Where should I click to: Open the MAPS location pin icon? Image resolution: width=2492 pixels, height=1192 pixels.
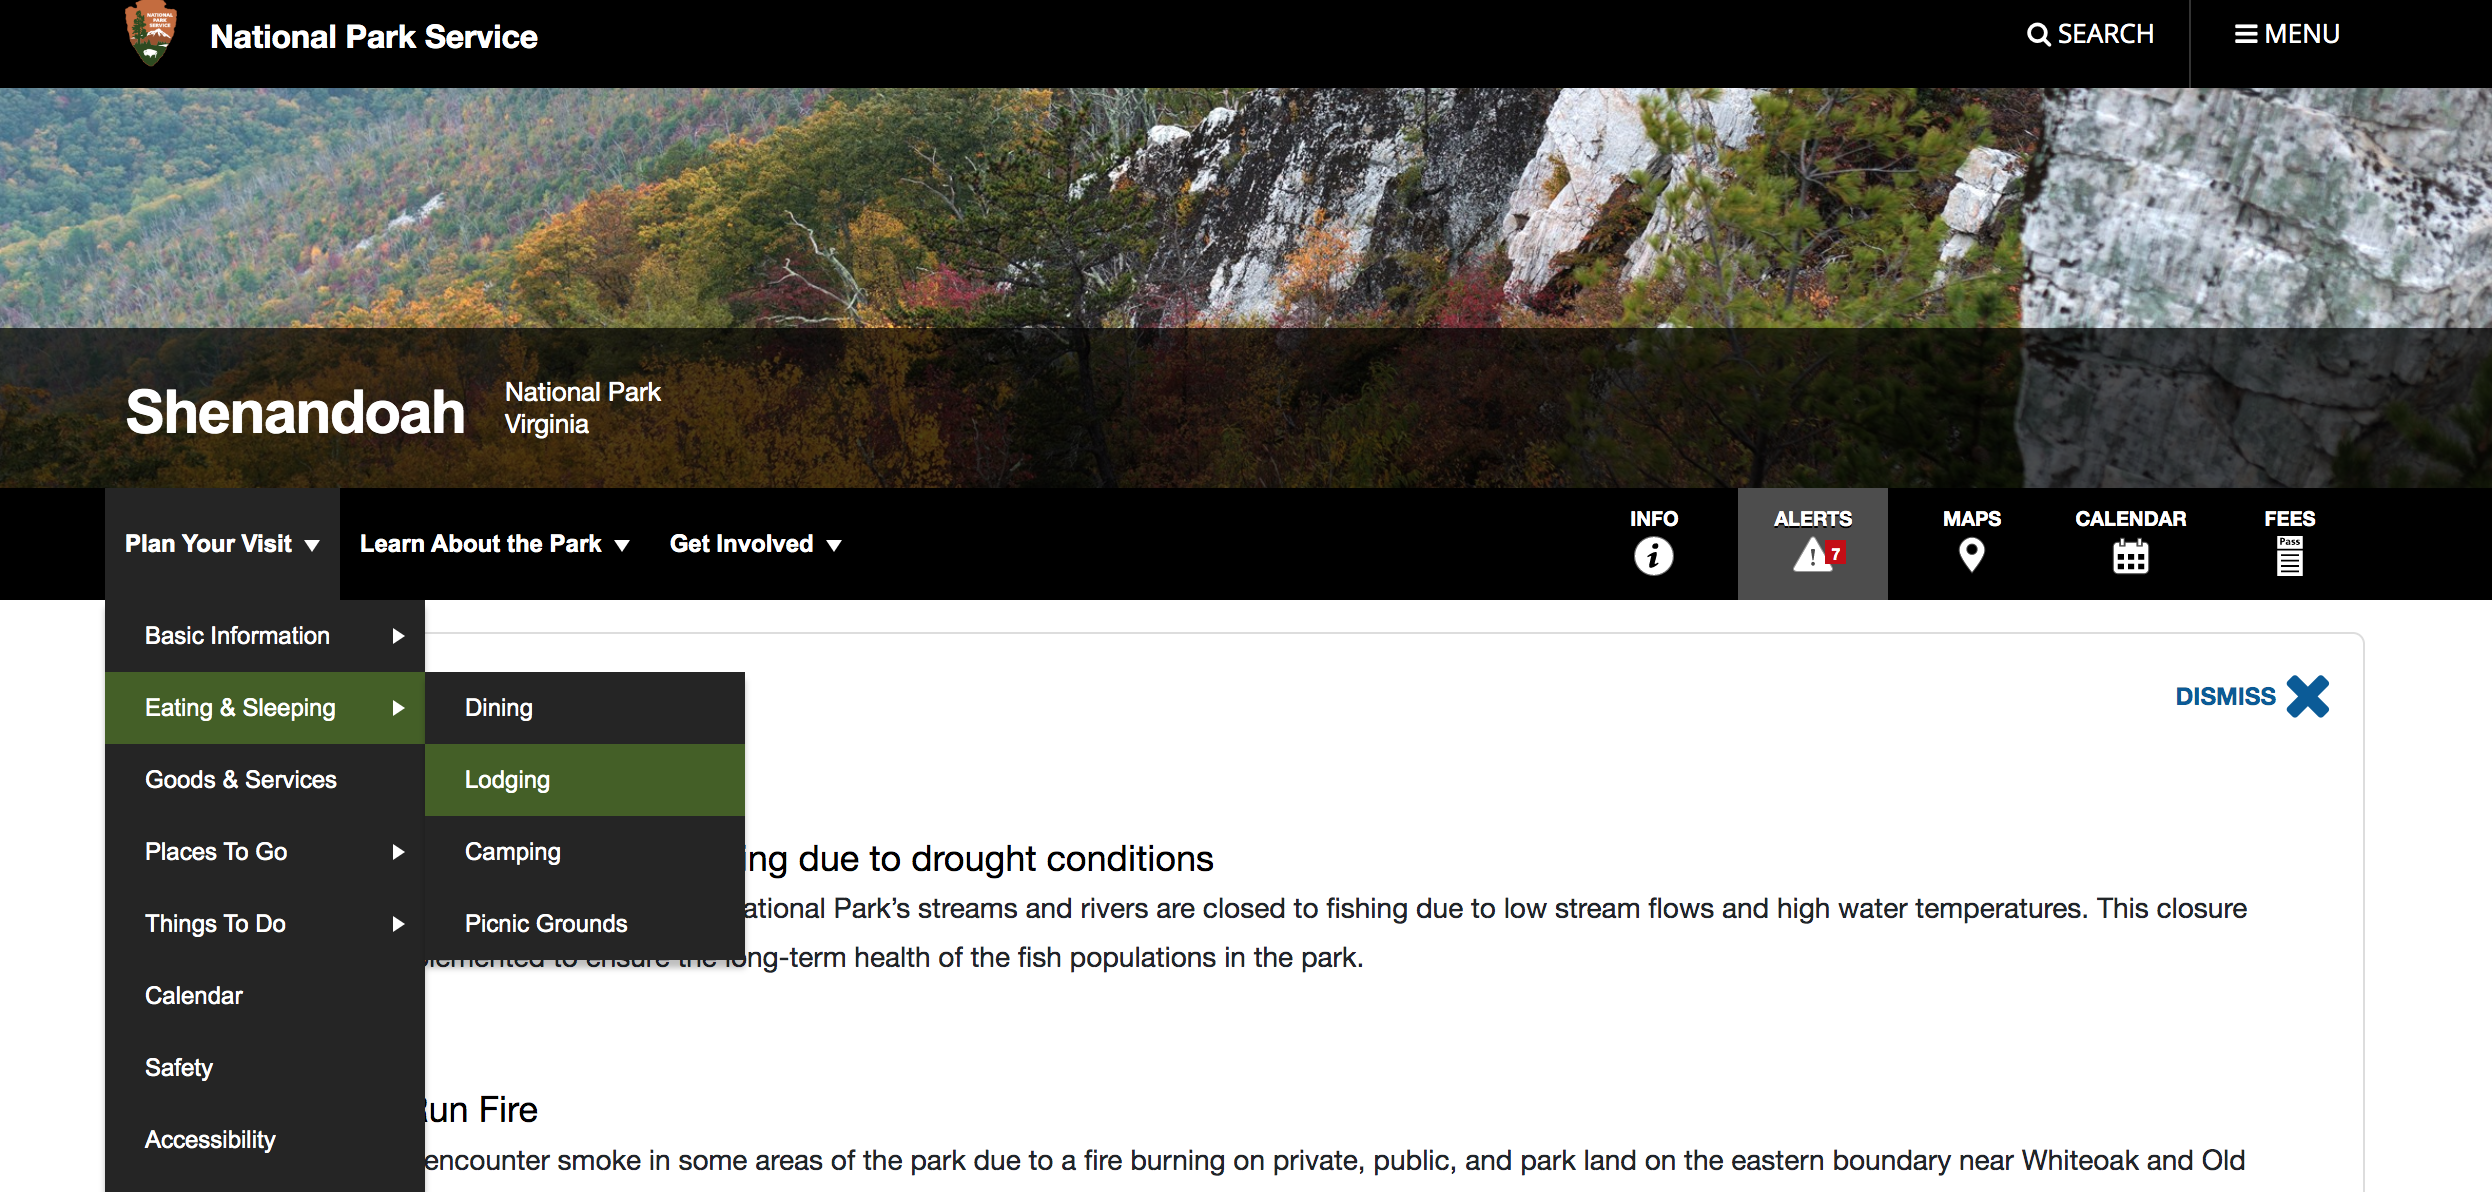[x=1971, y=555]
